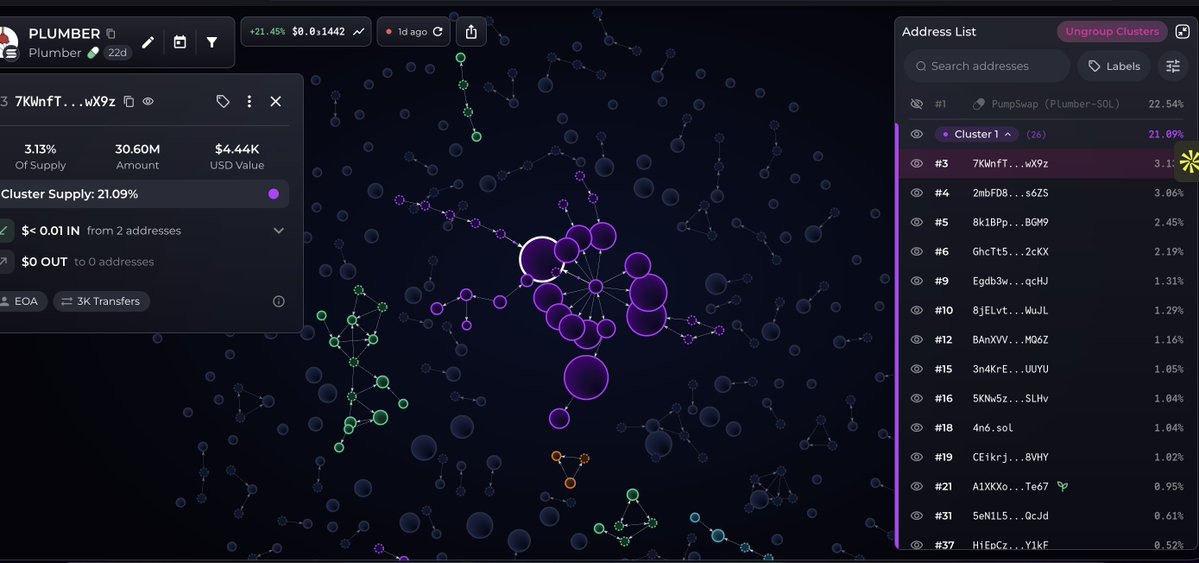Expand the IN from 2 addresses row

point(278,230)
